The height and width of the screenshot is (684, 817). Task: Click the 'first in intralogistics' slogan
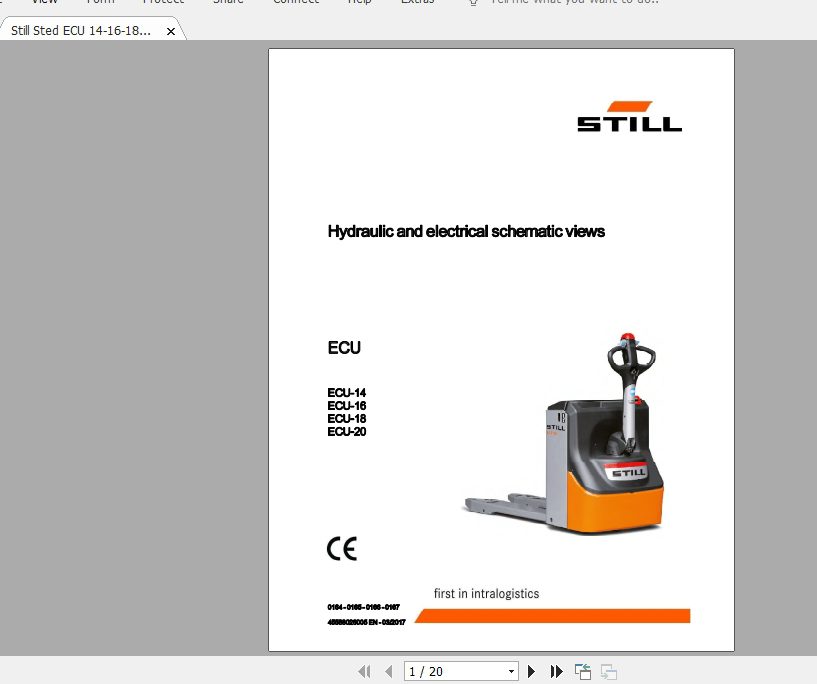(486, 593)
